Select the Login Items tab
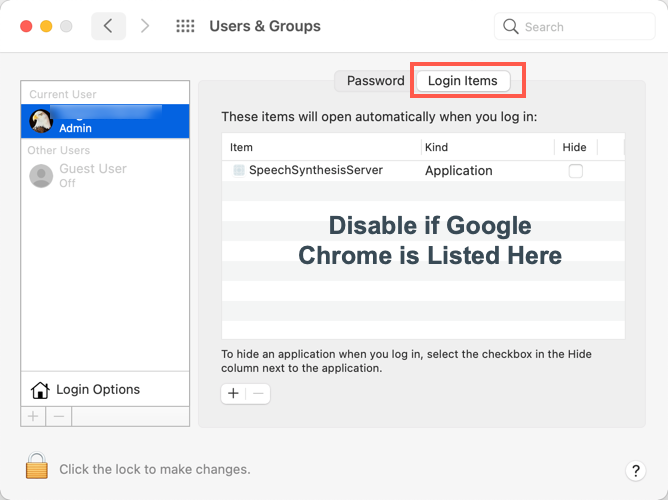The width and height of the screenshot is (668, 500). pyautogui.click(x=463, y=80)
